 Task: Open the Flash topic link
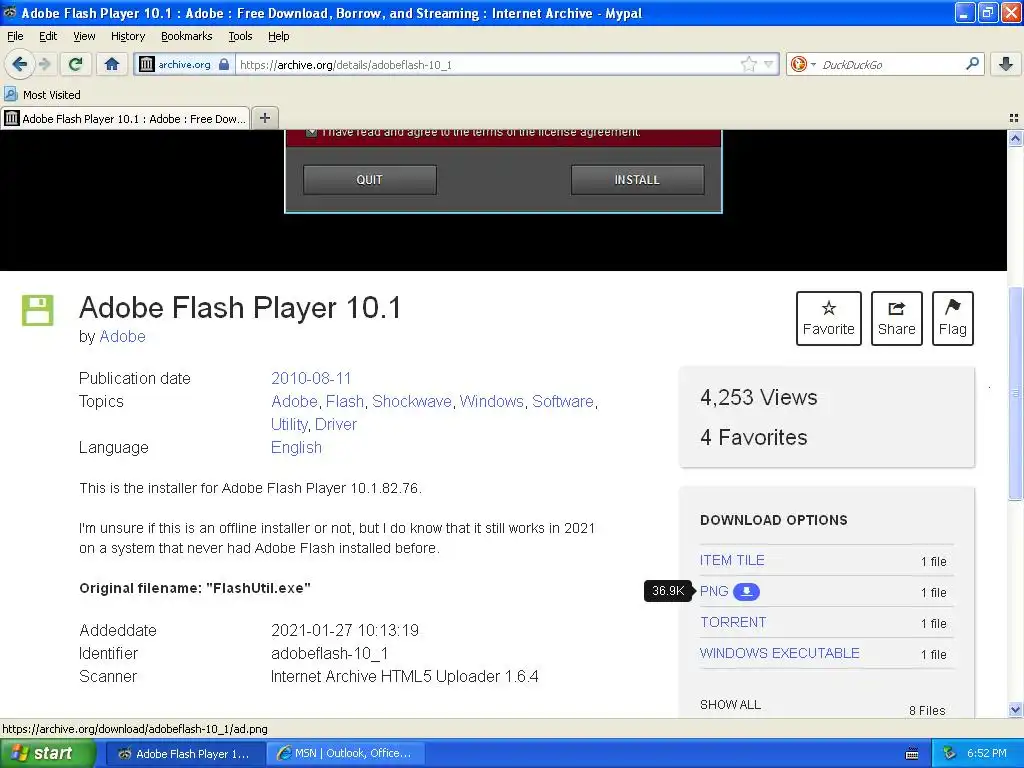point(345,401)
